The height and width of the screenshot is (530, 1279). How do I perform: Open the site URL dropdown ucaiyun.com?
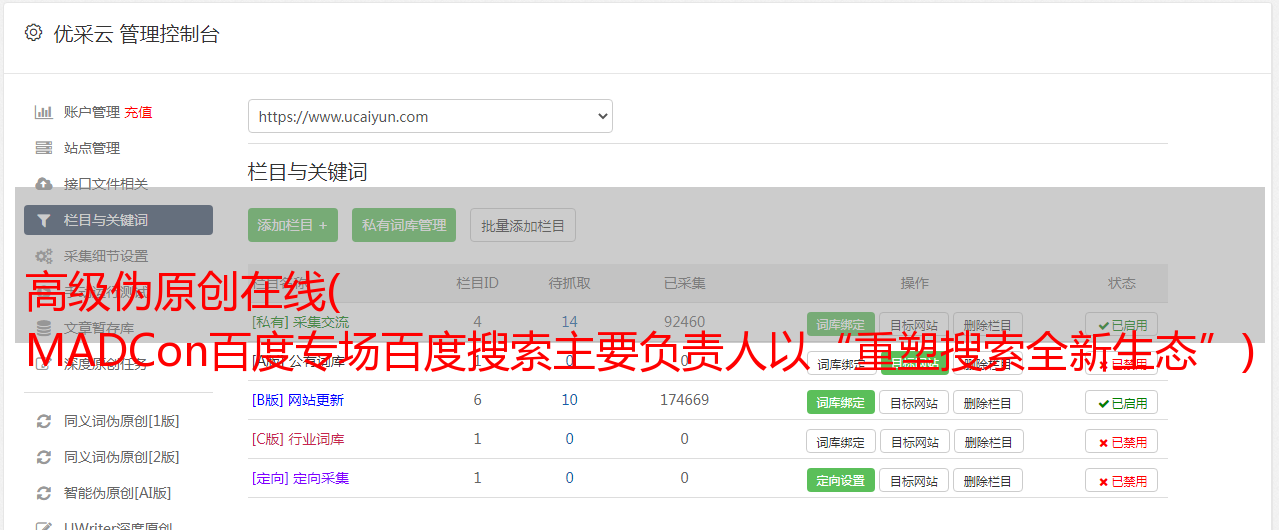coord(430,116)
